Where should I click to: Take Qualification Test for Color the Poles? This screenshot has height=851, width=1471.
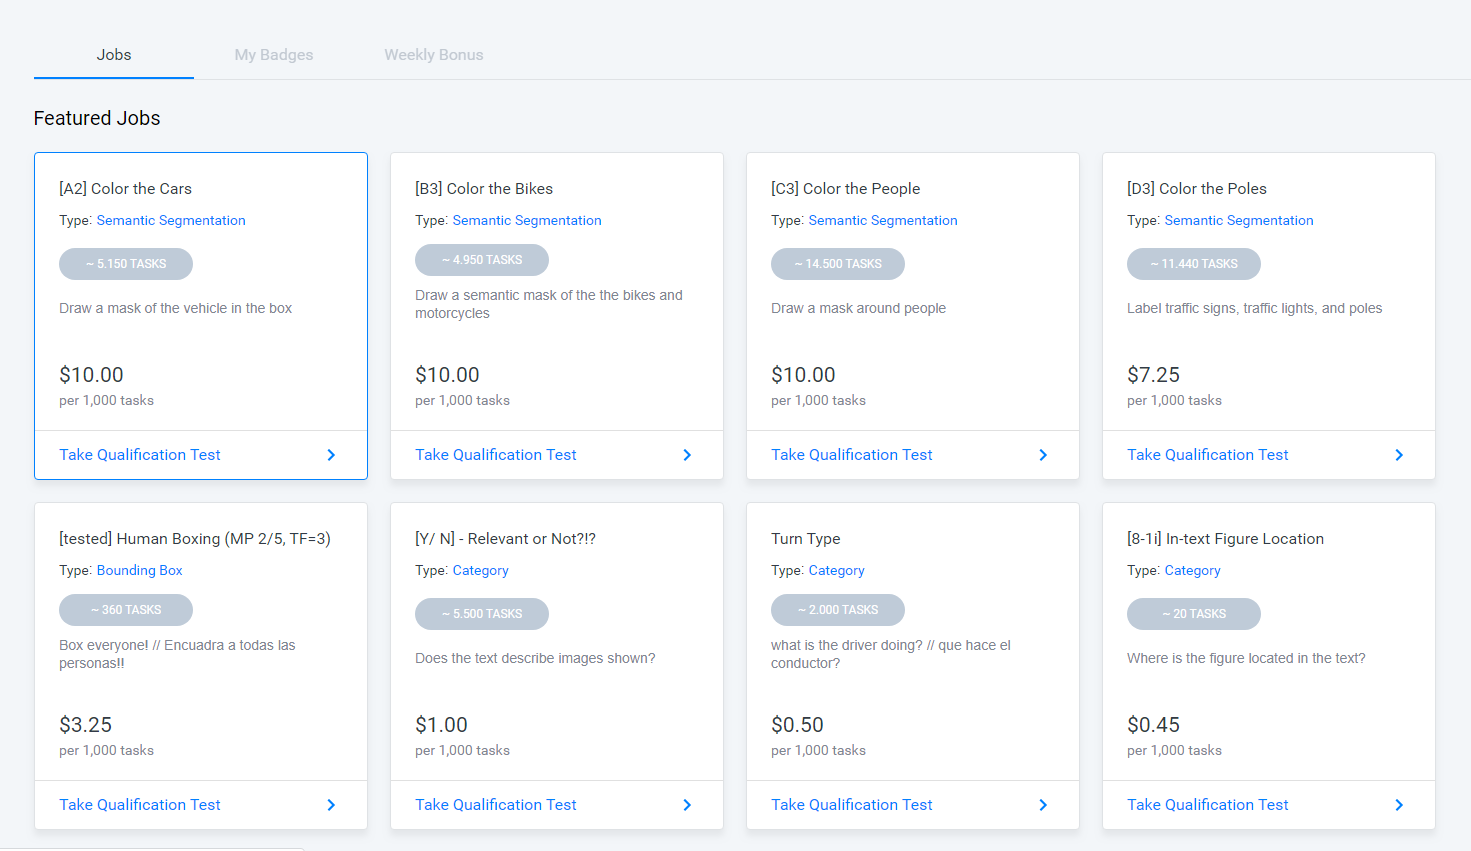coord(1208,455)
